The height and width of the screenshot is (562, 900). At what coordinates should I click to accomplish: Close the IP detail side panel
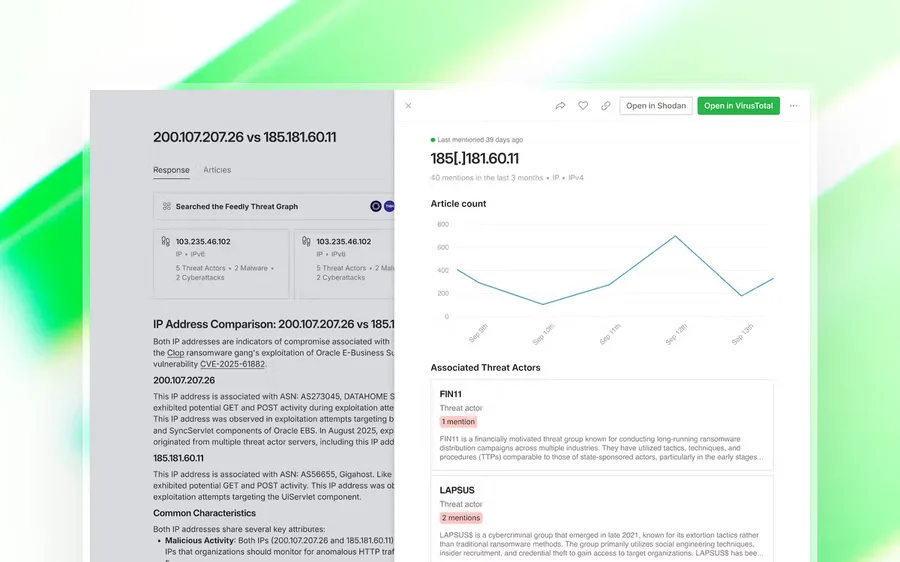tap(408, 106)
